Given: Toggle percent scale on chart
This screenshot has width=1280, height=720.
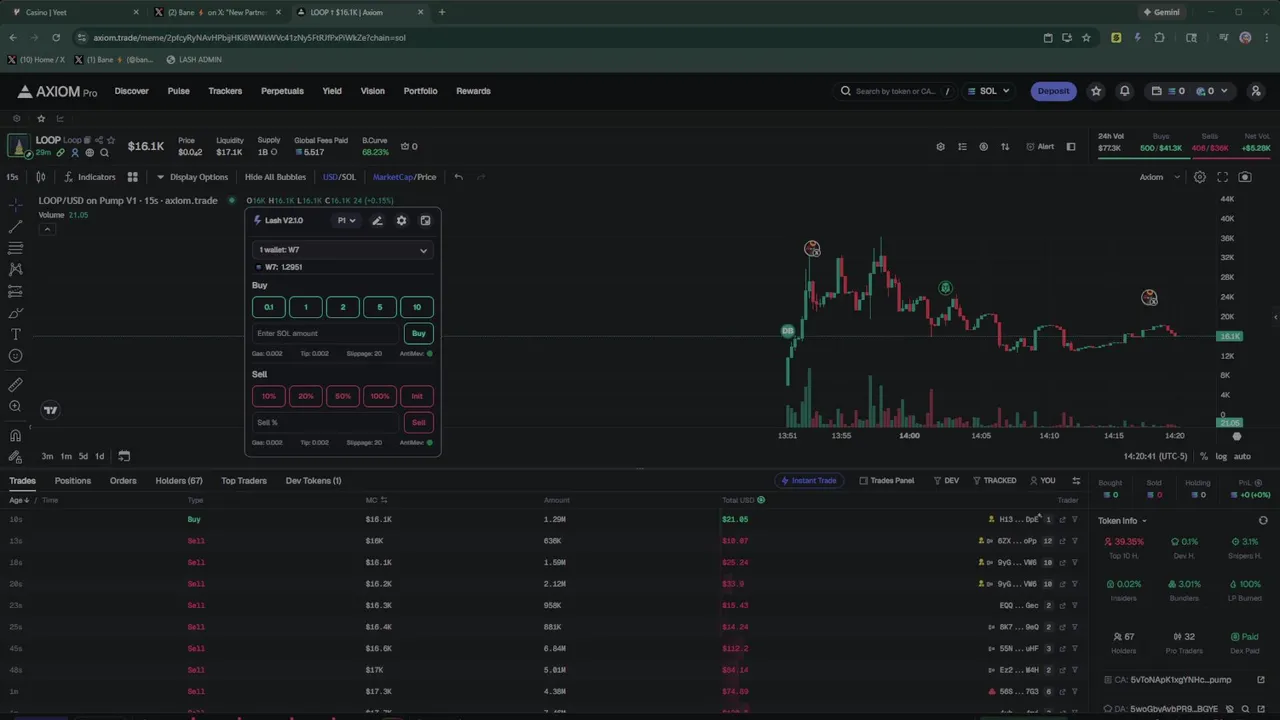Looking at the screenshot, I should (1205, 456).
